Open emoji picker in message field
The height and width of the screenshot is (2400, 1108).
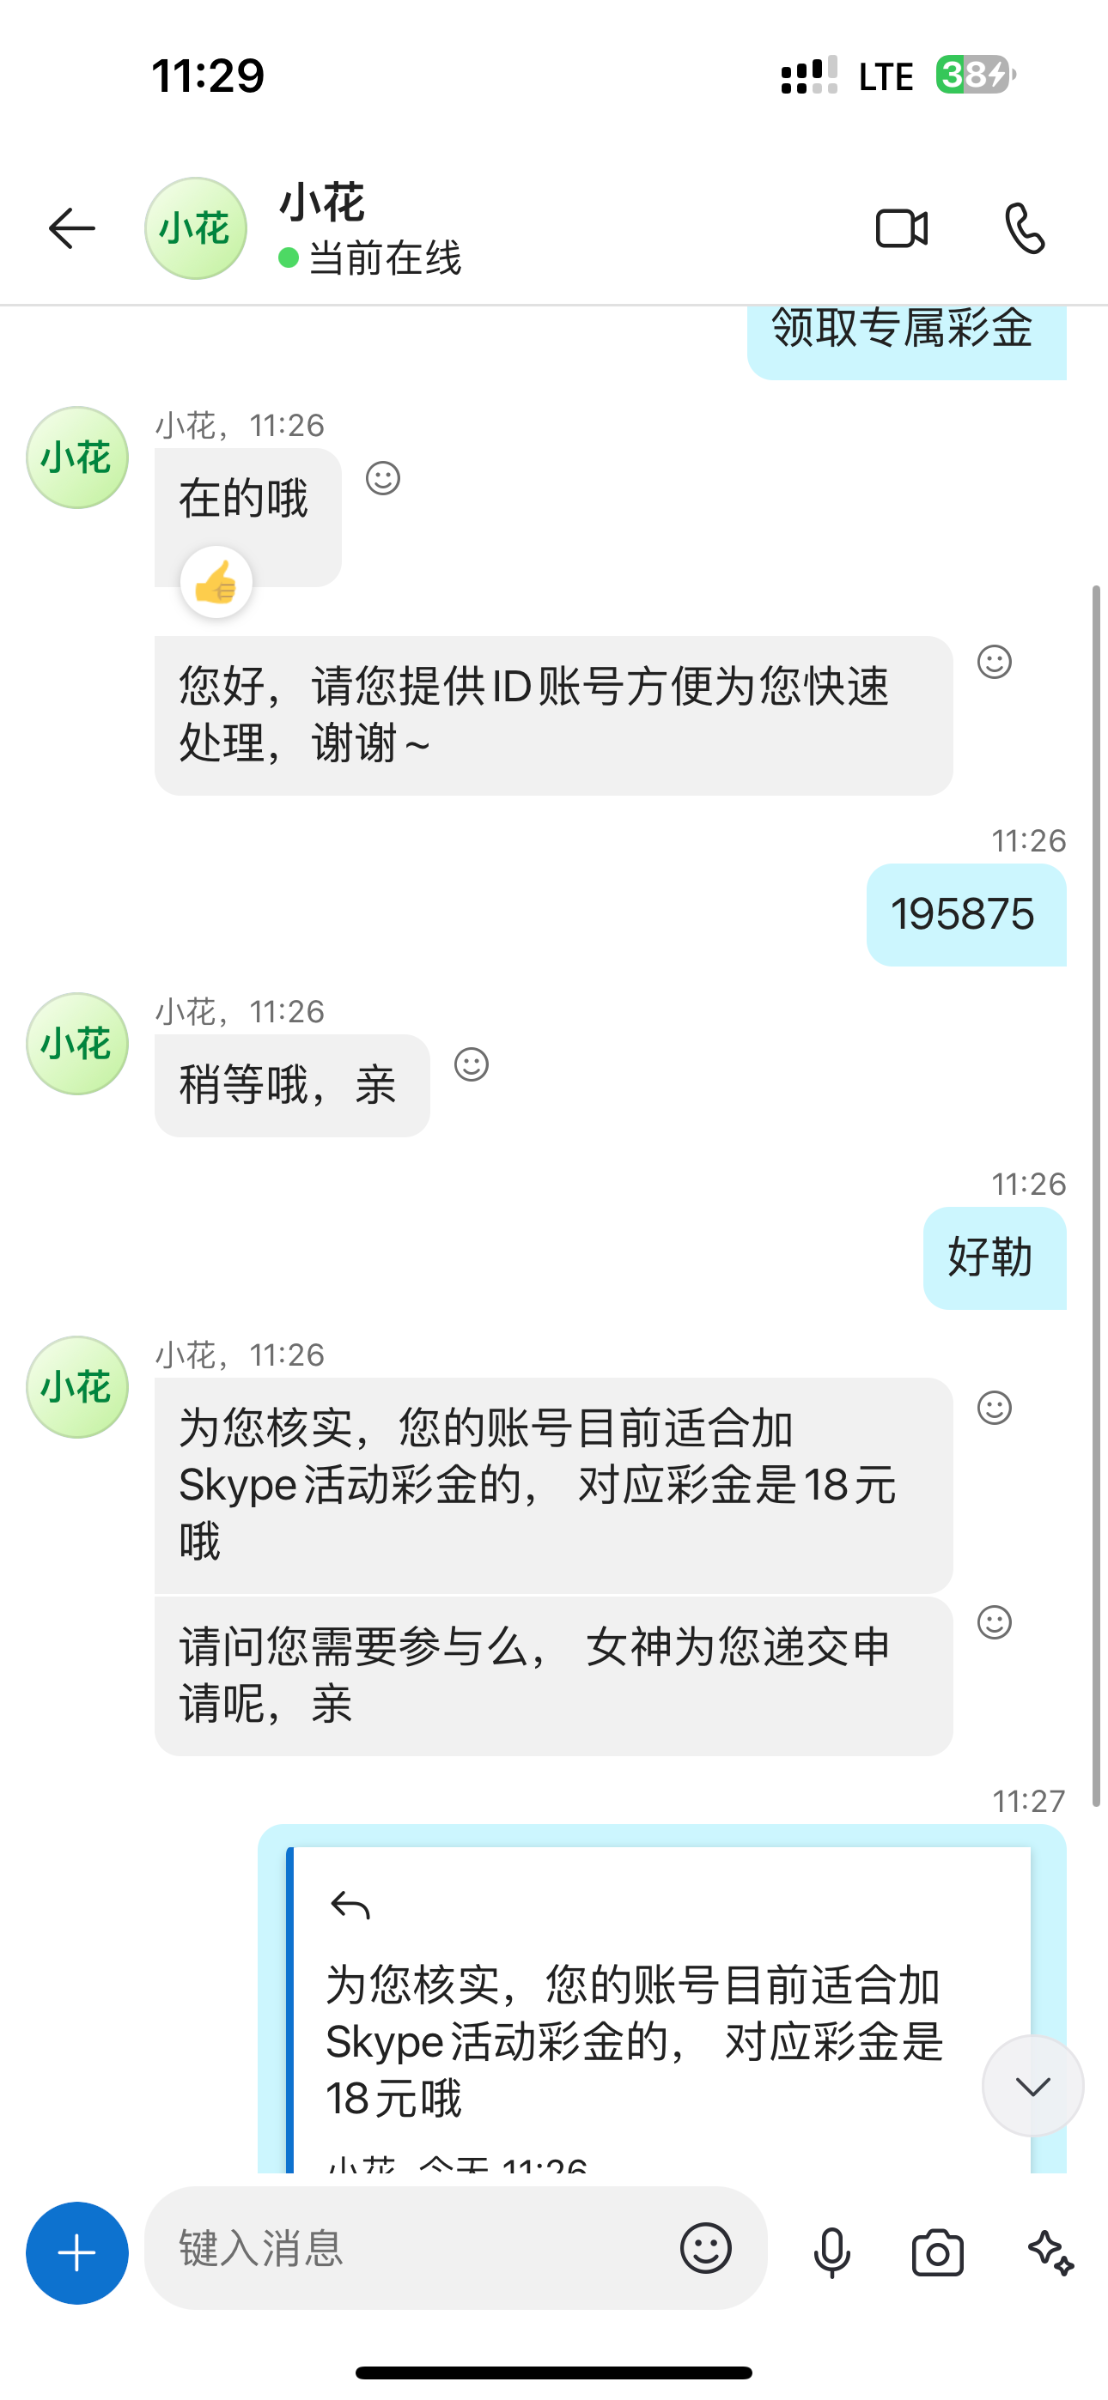(705, 2249)
